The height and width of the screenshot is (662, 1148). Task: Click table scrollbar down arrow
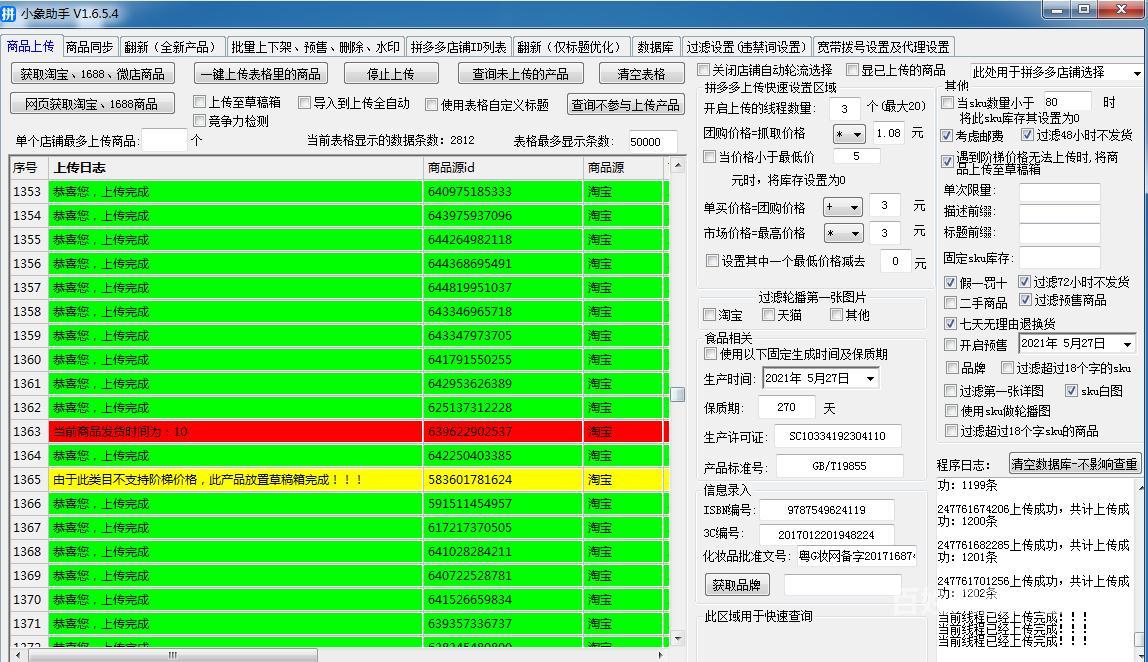(678, 639)
